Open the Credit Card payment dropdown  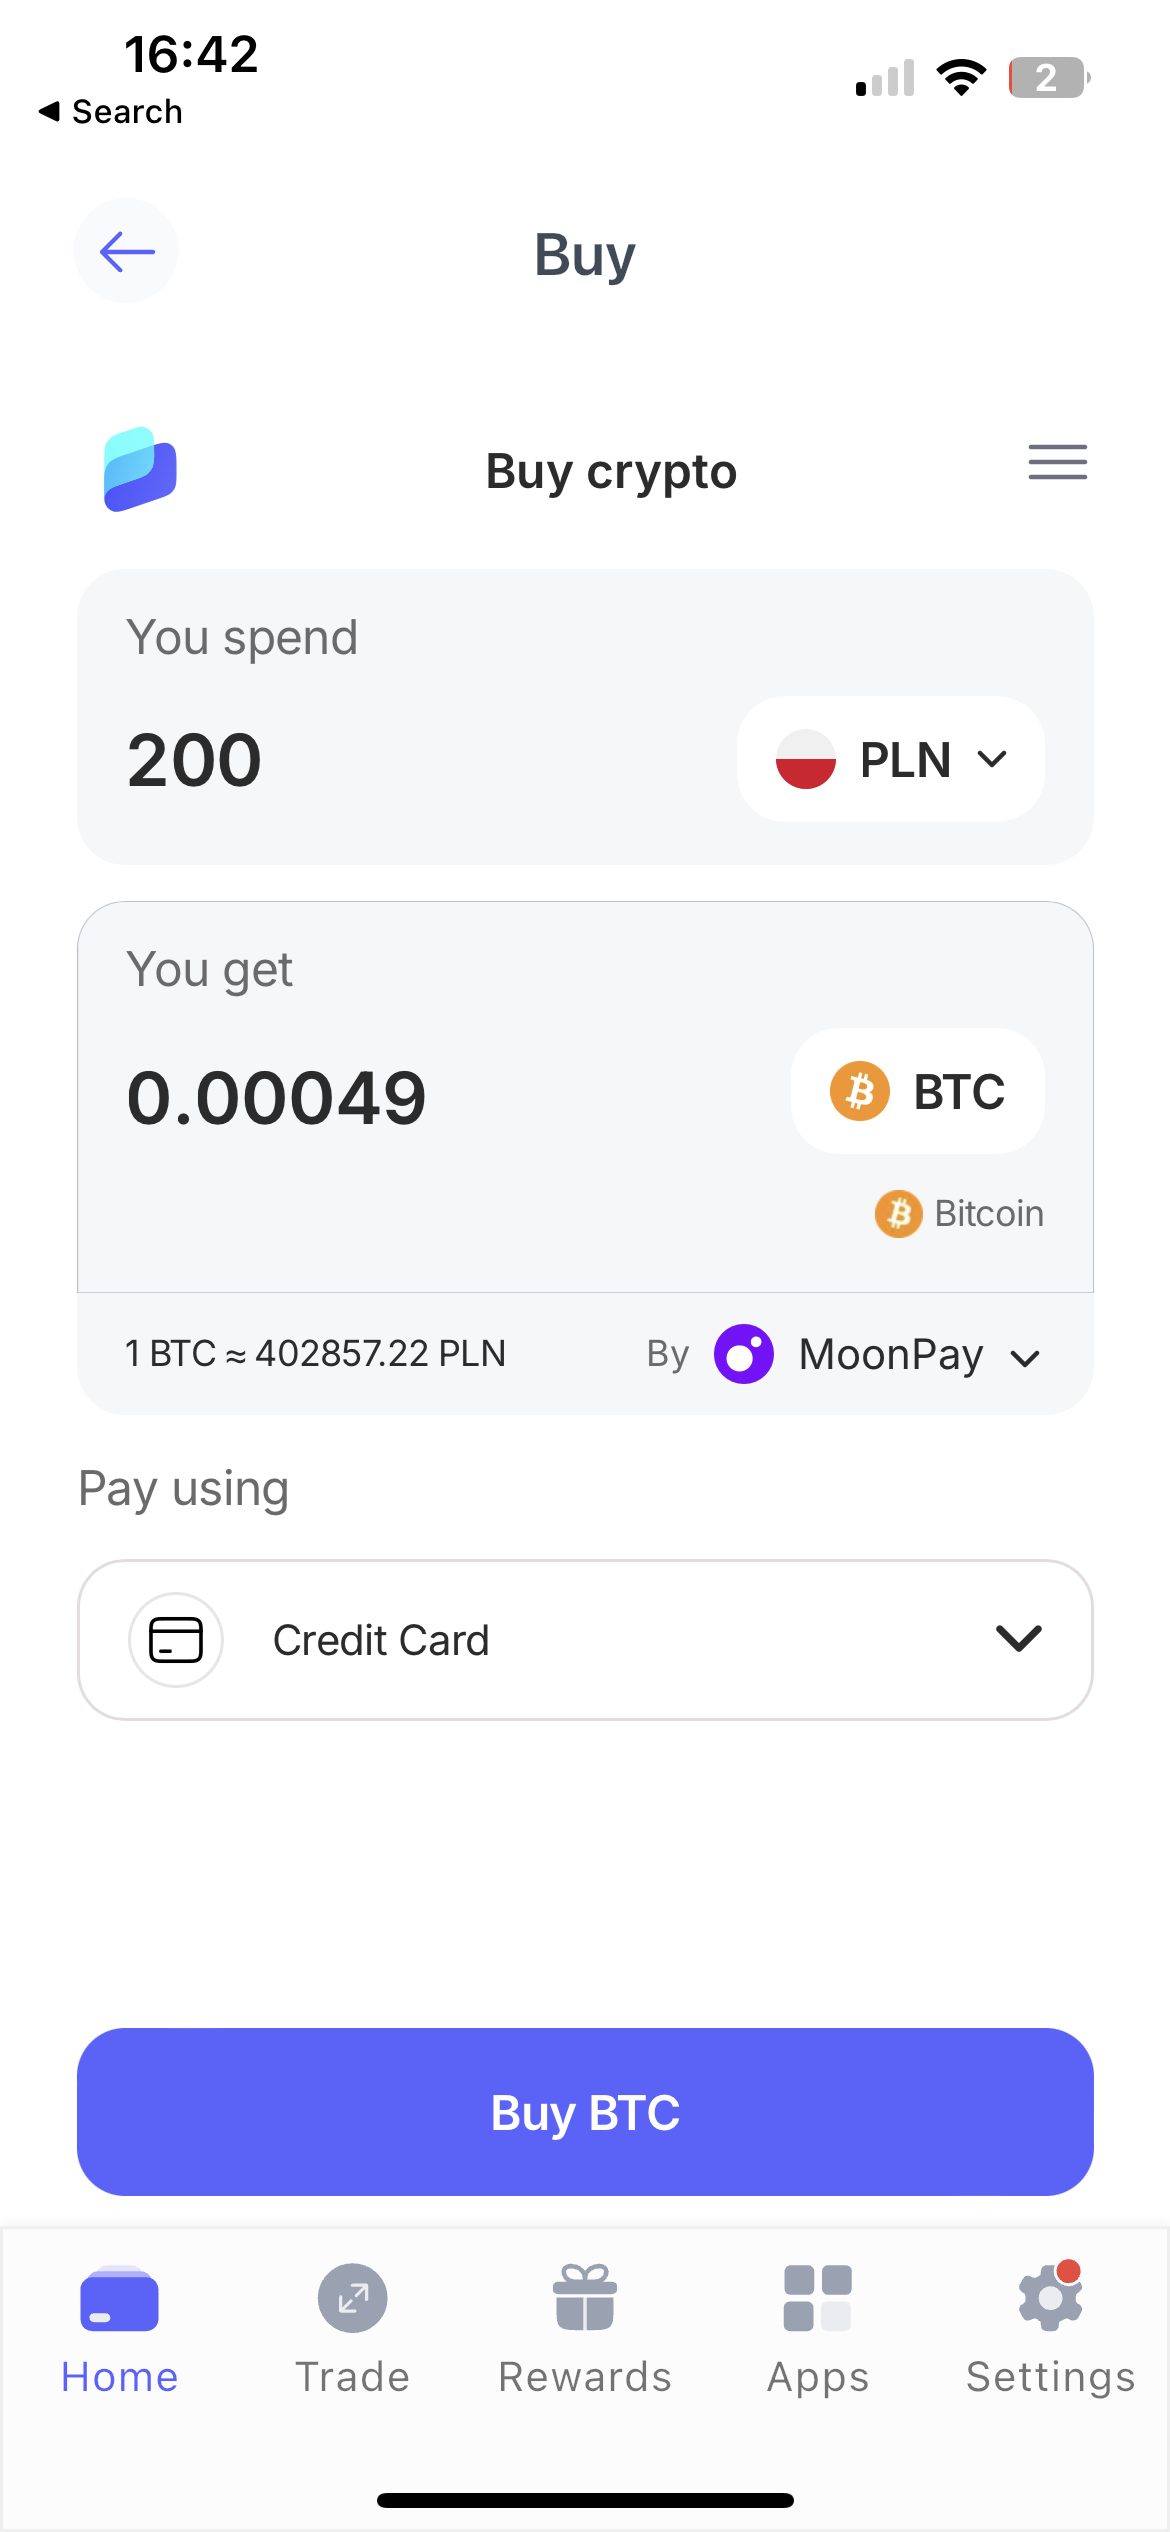[x=1018, y=1638]
